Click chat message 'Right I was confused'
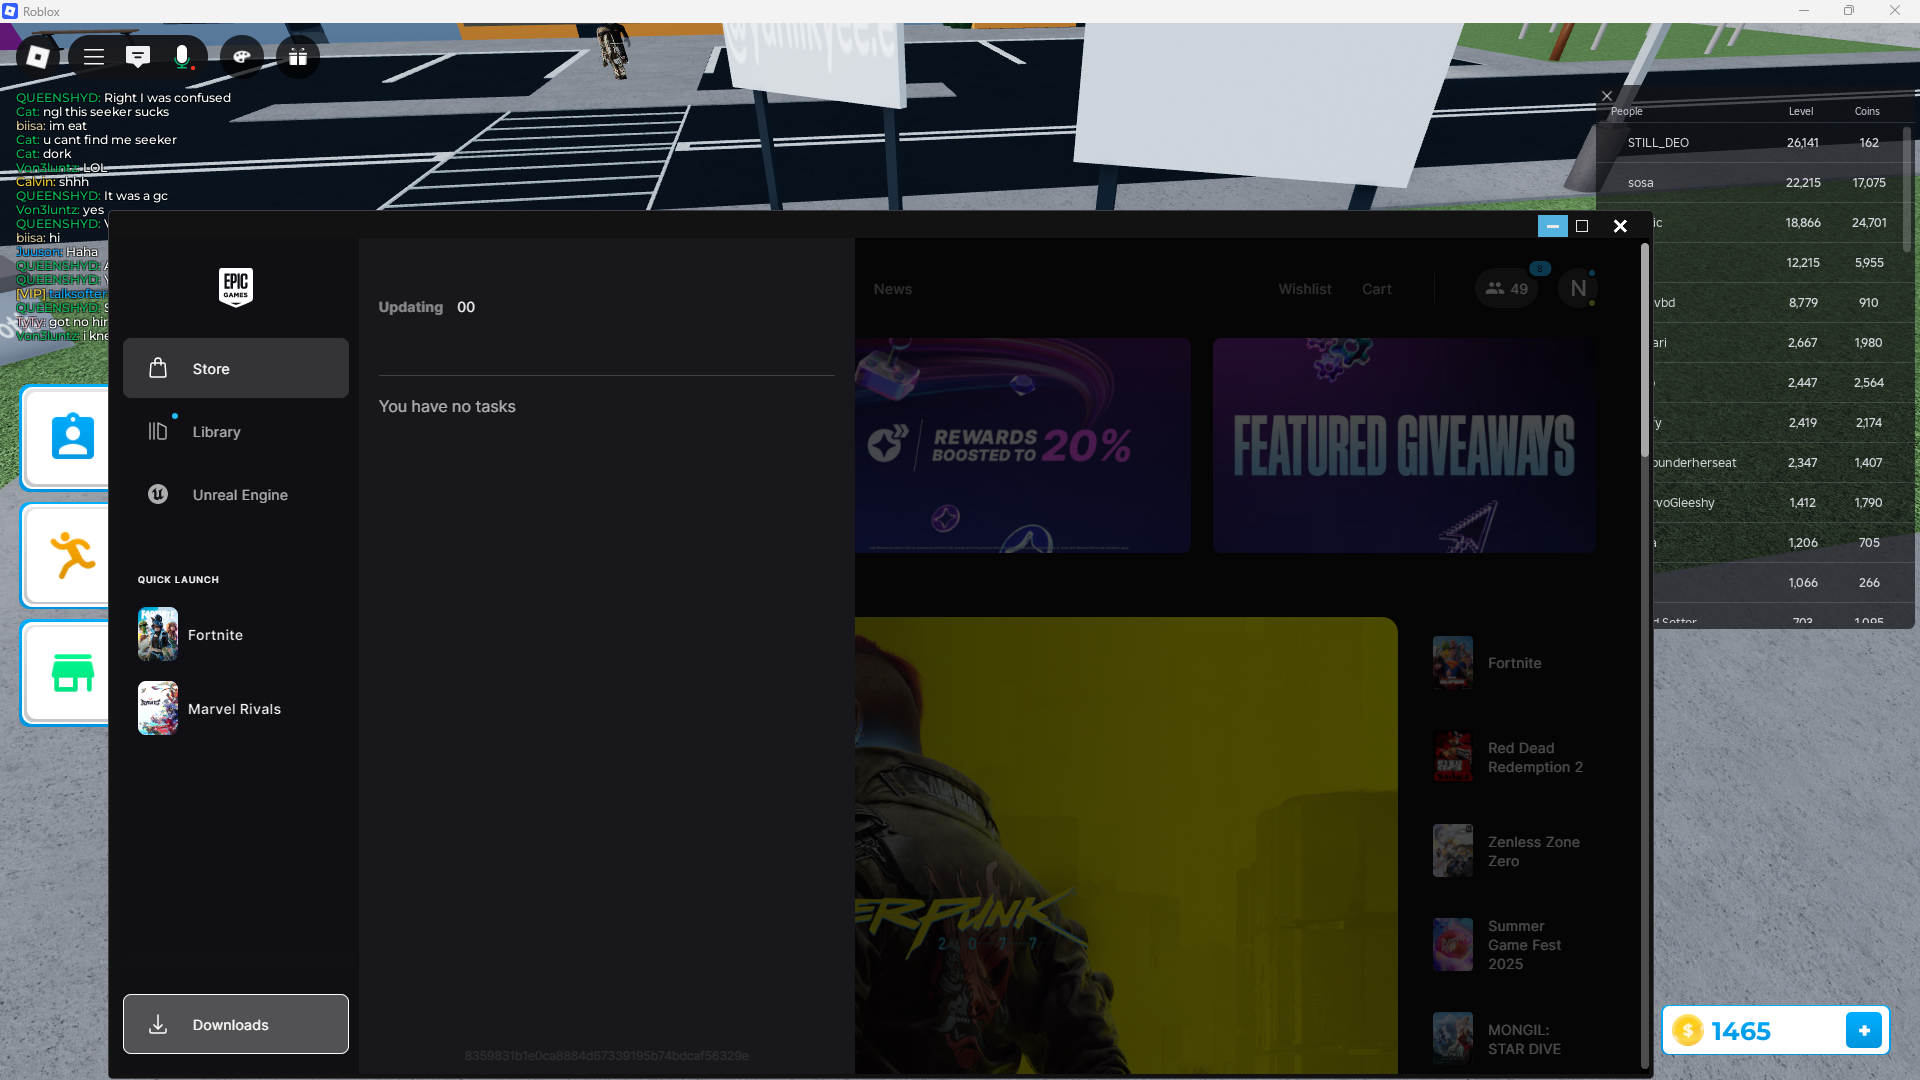The image size is (1920, 1080). click(167, 98)
